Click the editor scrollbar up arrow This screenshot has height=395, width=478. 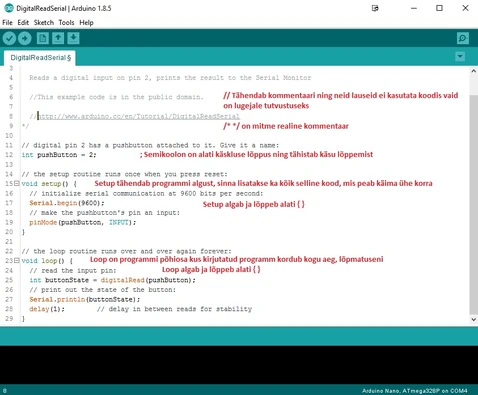point(473,71)
